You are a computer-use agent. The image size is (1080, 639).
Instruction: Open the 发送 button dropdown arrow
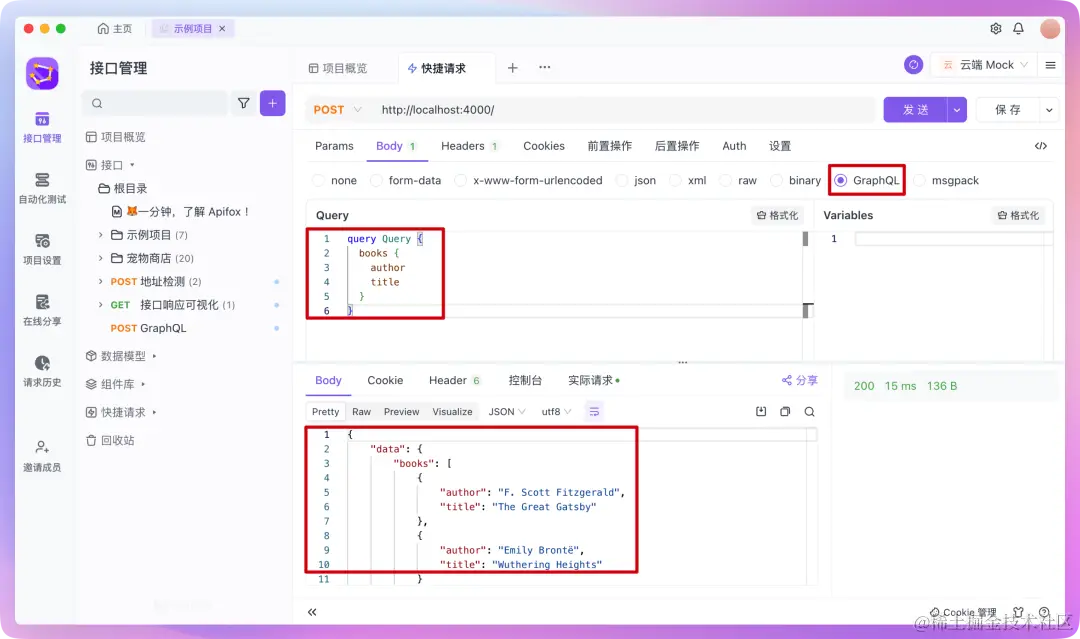pyautogui.click(x=957, y=109)
